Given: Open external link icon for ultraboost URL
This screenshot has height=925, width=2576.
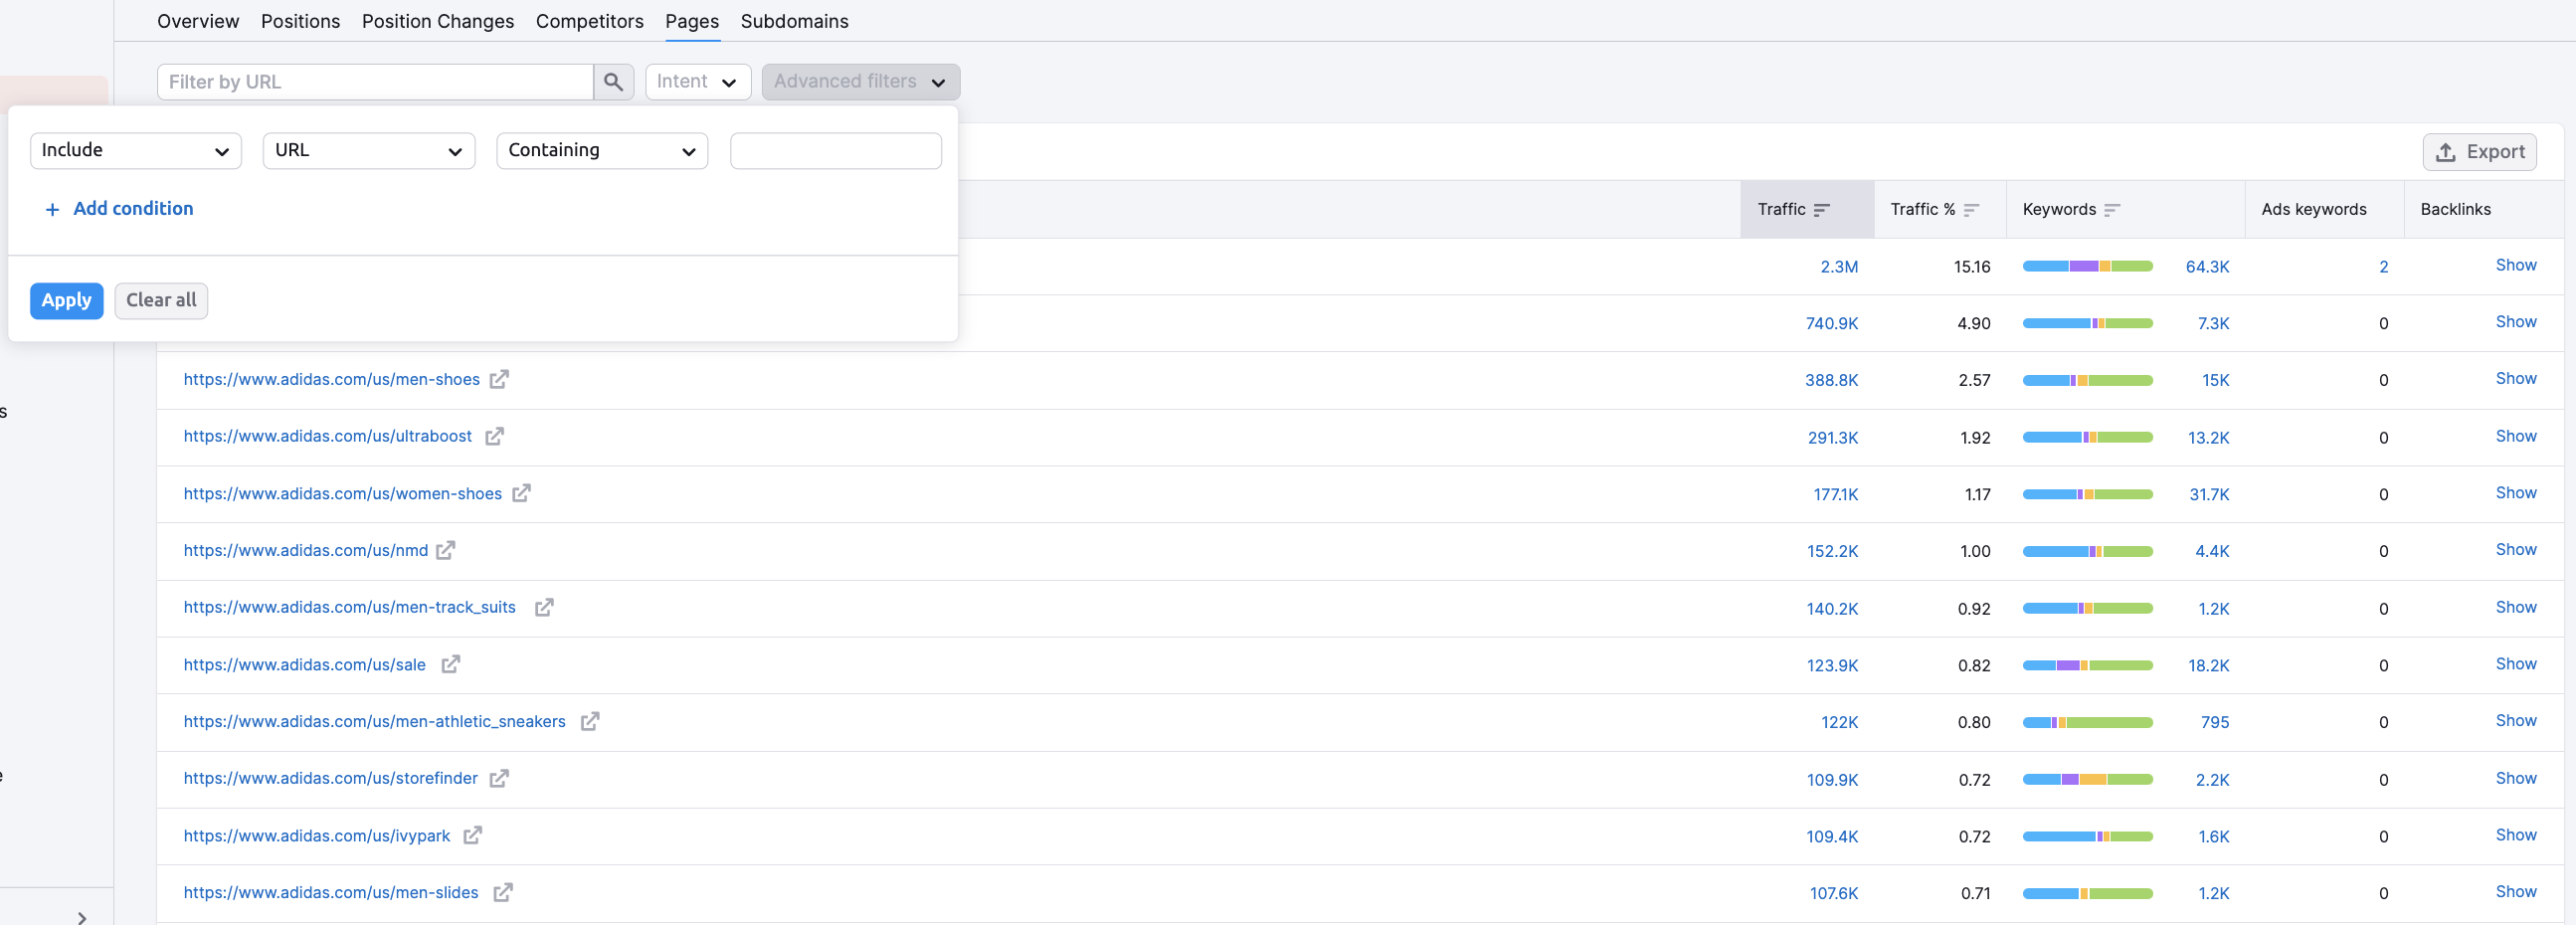Looking at the screenshot, I should pyautogui.click(x=494, y=436).
